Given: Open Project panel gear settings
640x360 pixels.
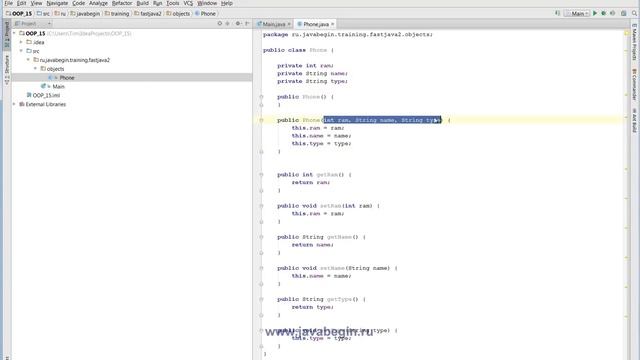Looking at the screenshot, I should pyautogui.click(x=238, y=24).
